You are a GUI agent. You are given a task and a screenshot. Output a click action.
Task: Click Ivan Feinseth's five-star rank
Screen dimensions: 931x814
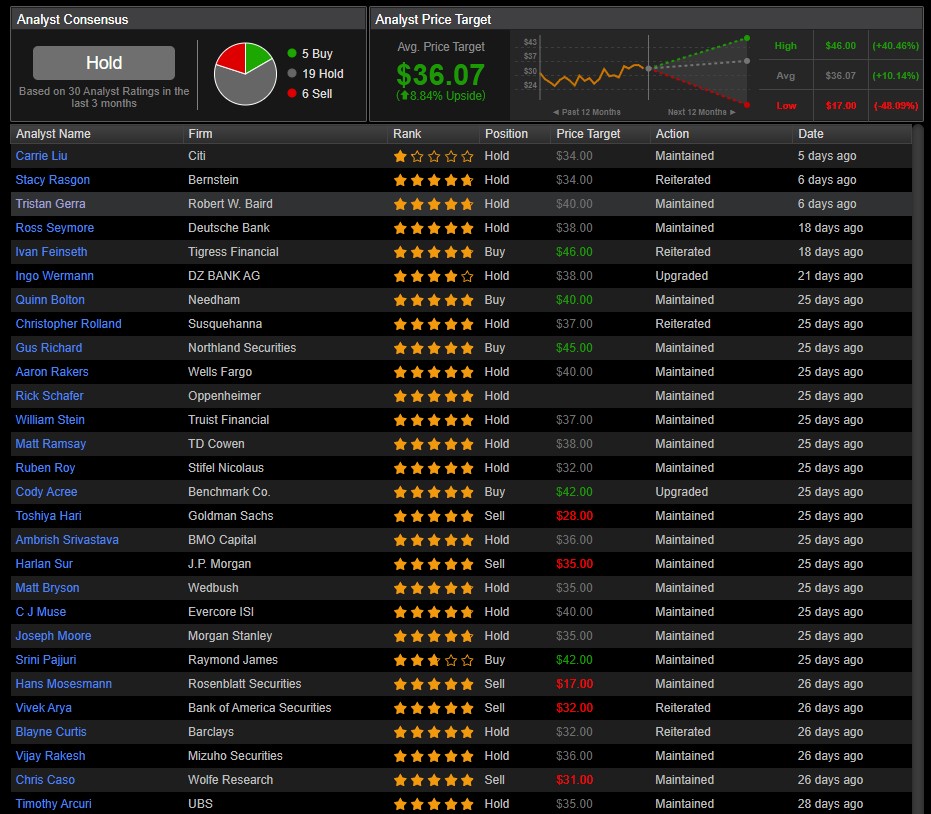(433, 252)
